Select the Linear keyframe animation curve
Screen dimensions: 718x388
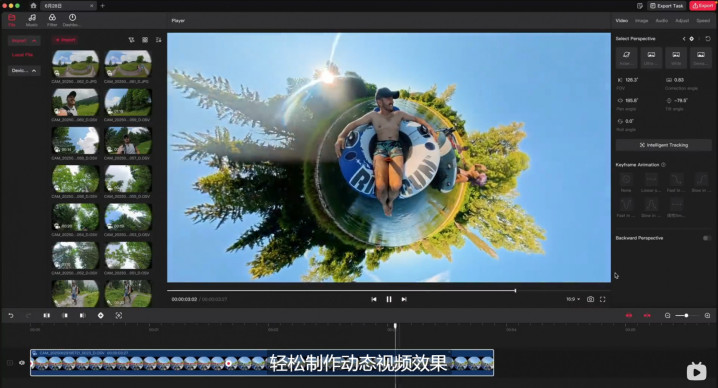651,182
